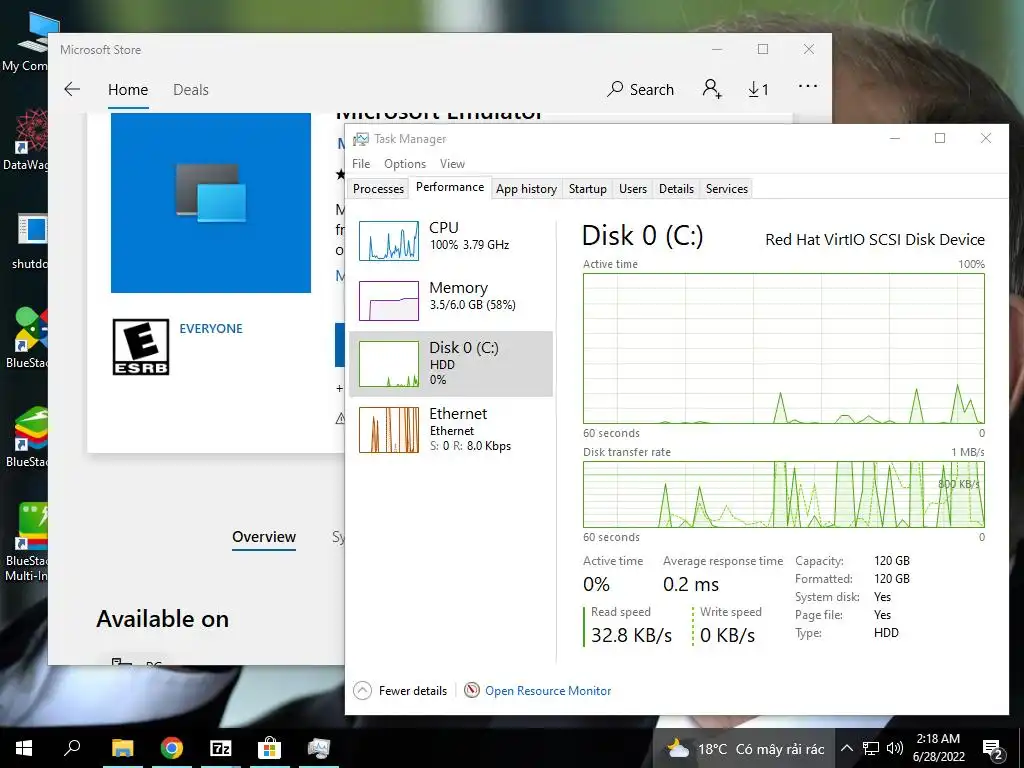Select the Disk 0 (C:) entry
Viewport: 1024px width, 768px height.
tap(451, 364)
